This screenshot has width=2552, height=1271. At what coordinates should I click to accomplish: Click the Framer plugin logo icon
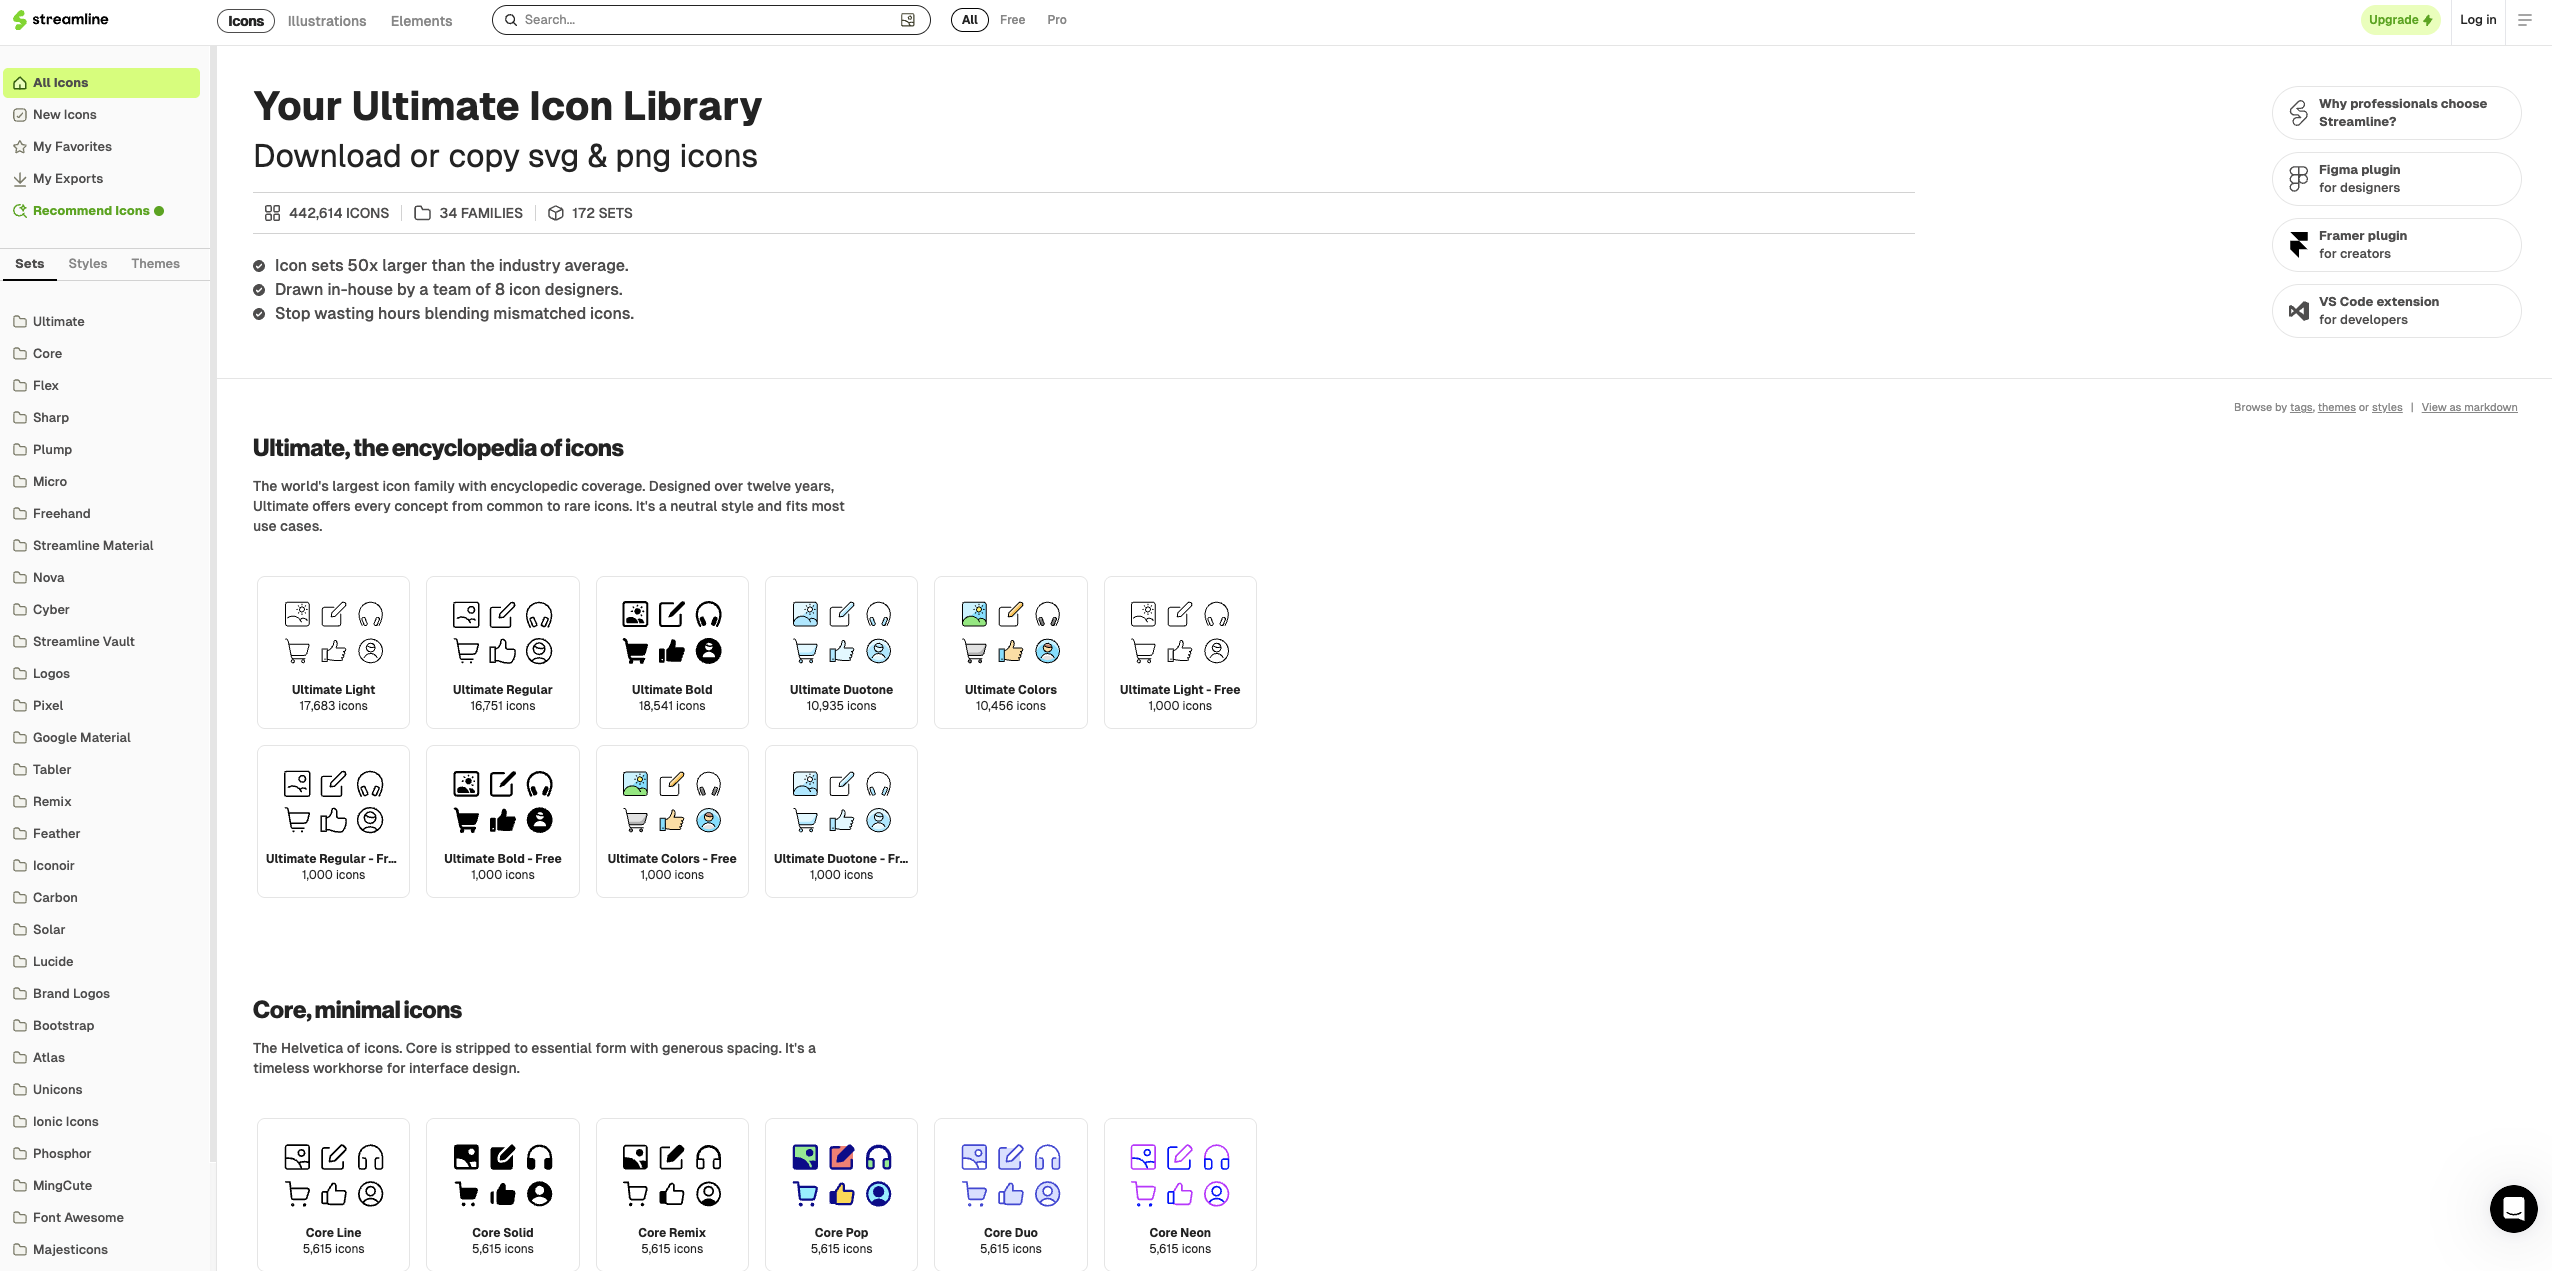pyautogui.click(x=2299, y=245)
